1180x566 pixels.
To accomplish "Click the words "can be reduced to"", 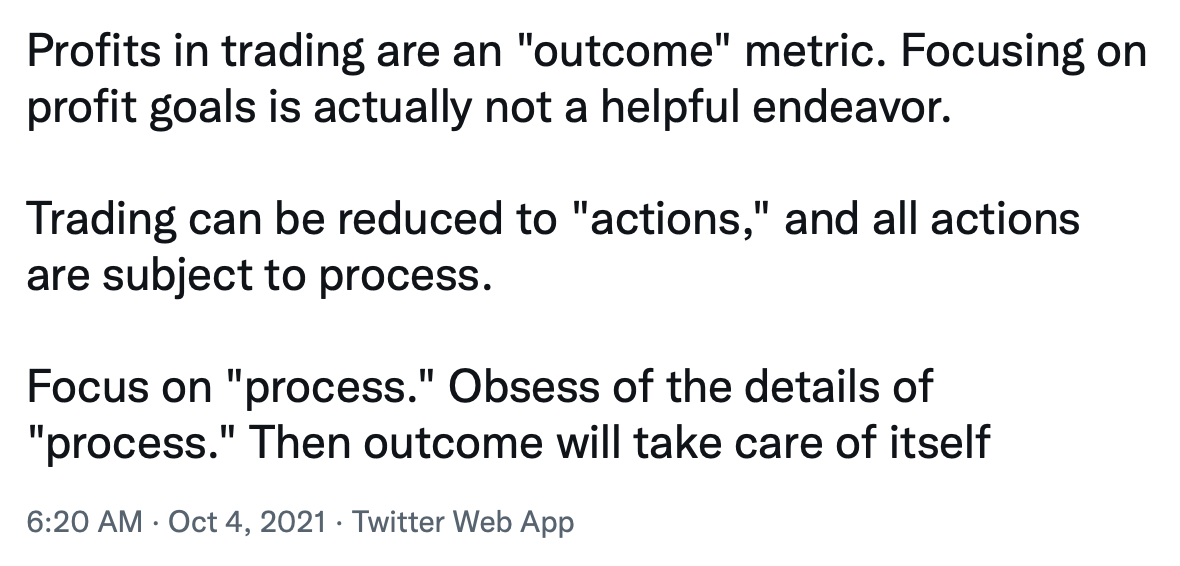I will [373, 220].
